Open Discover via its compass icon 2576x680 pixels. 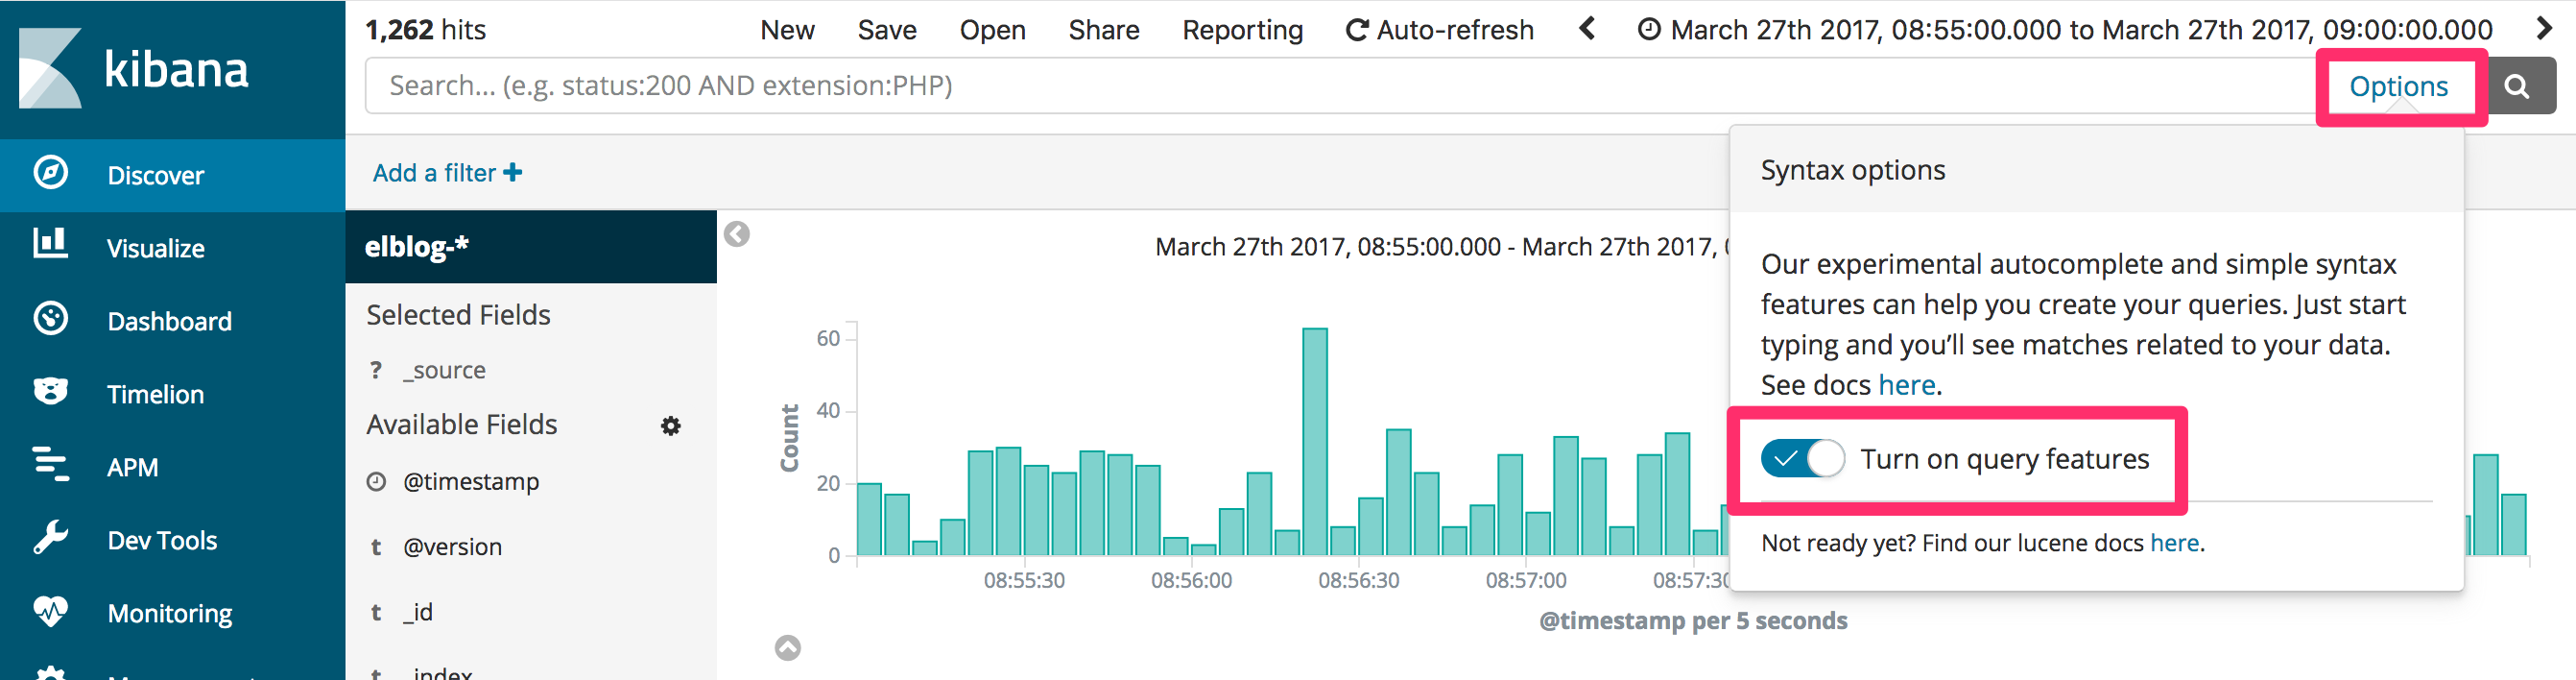click(x=50, y=173)
